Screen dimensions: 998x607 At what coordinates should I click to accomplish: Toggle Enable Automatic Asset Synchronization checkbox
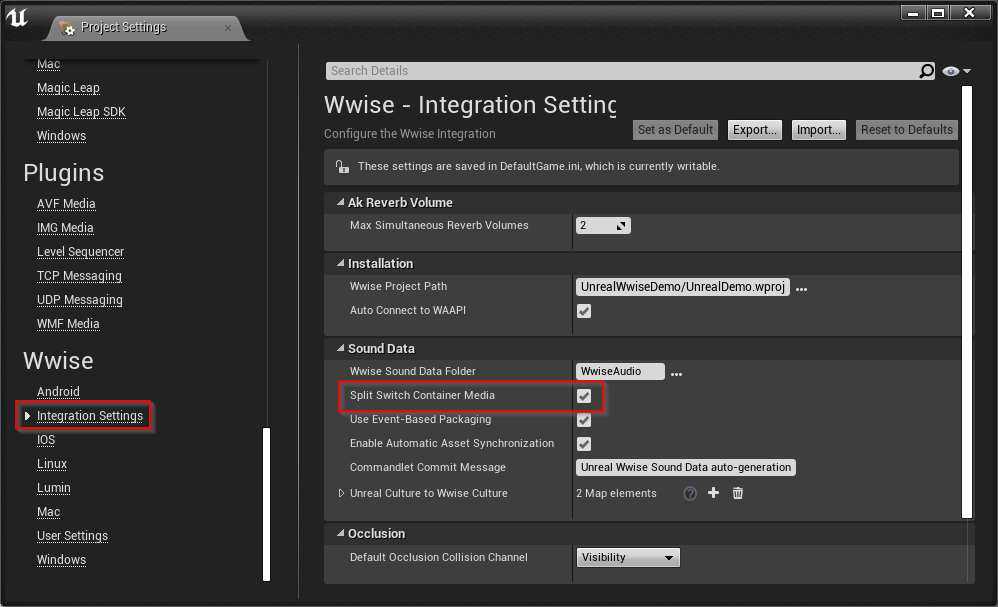click(x=584, y=444)
